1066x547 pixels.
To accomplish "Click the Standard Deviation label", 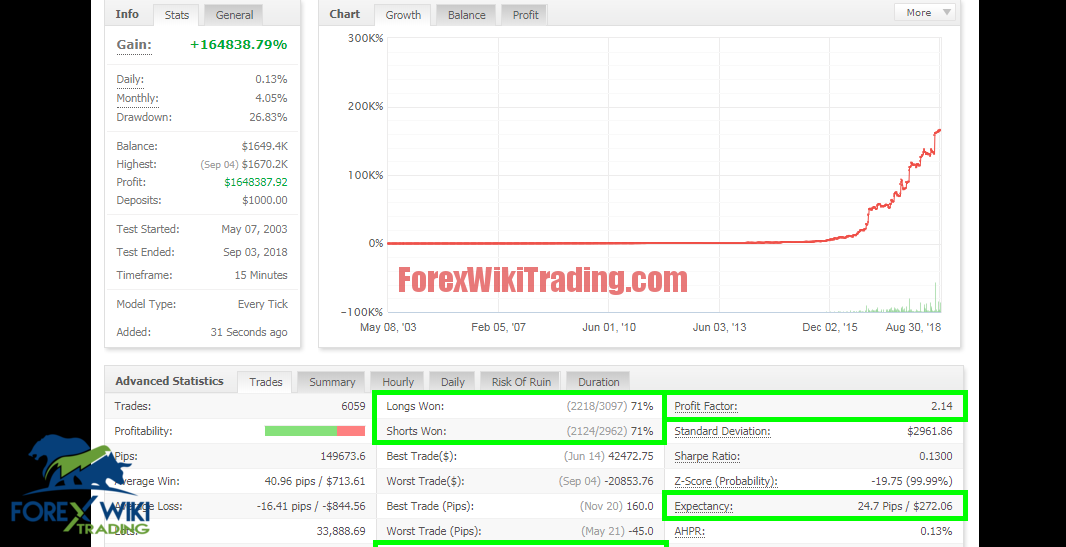I will pyautogui.click(x=722, y=431).
